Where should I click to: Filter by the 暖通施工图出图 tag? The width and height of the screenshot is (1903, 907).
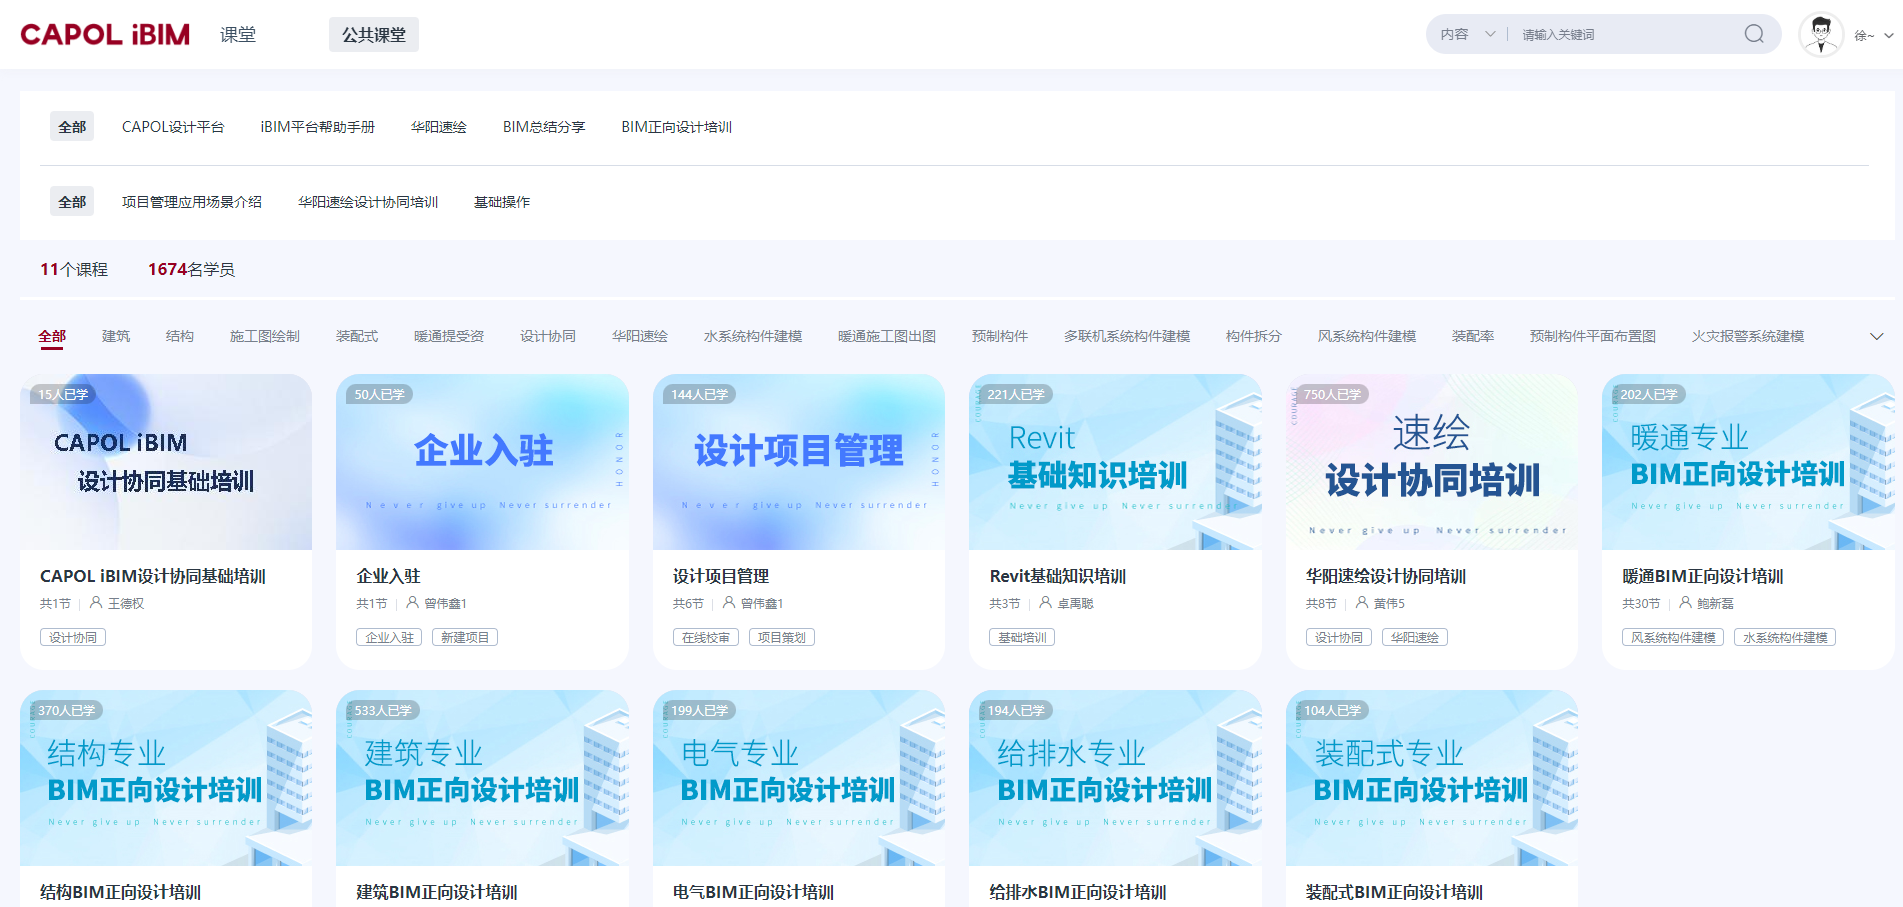[x=887, y=336]
